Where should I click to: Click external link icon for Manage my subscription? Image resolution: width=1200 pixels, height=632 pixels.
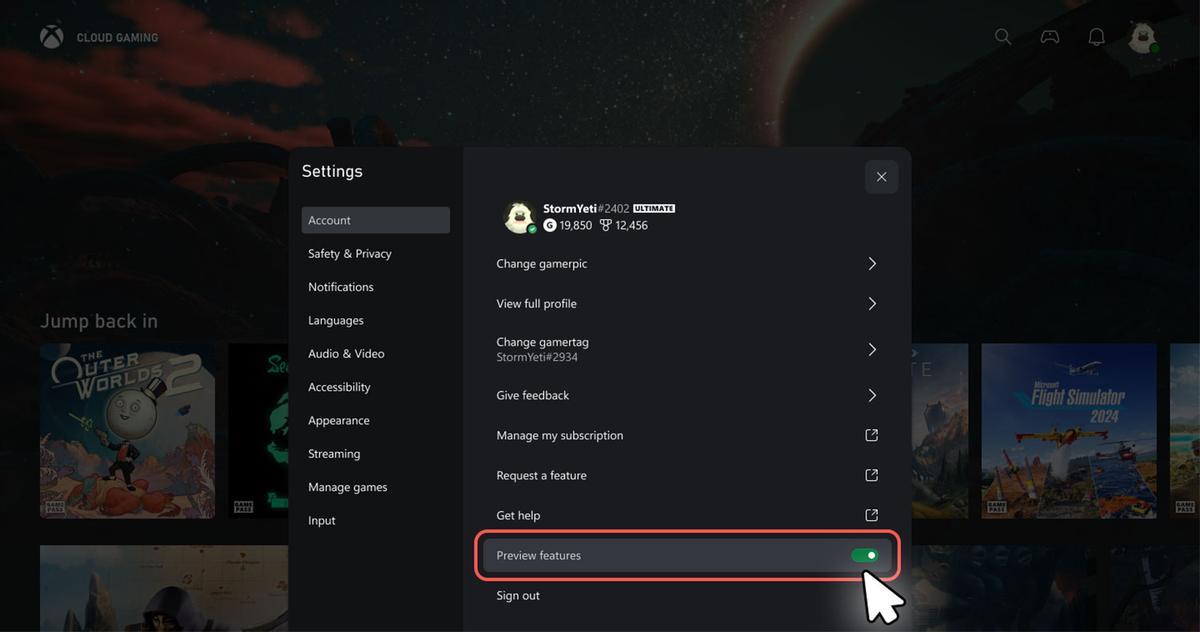tap(871, 435)
